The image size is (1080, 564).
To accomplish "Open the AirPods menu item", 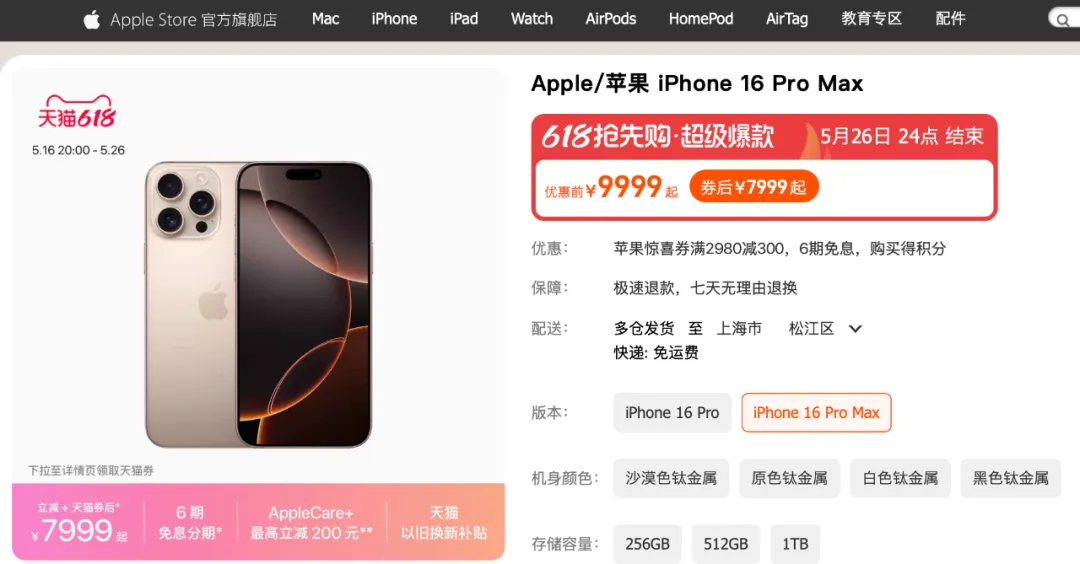I will pyautogui.click(x=610, y=19).
